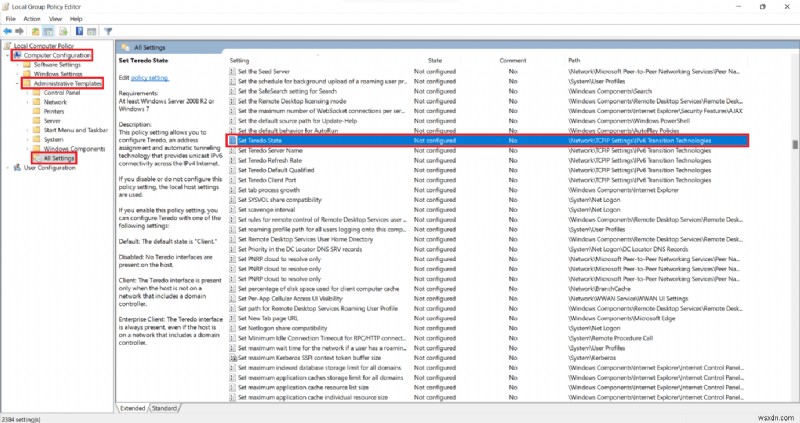This screenshot has height=423, width=800.
Task: Click the User Configuration node icon
Action: [x=17, y=167]
